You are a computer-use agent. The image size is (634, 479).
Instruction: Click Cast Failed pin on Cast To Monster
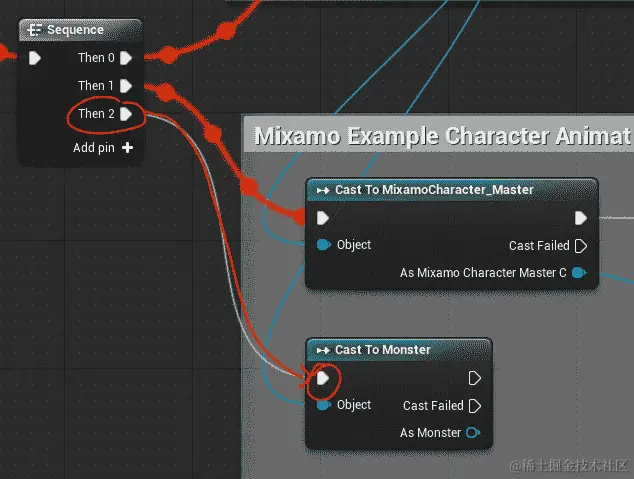474,406
